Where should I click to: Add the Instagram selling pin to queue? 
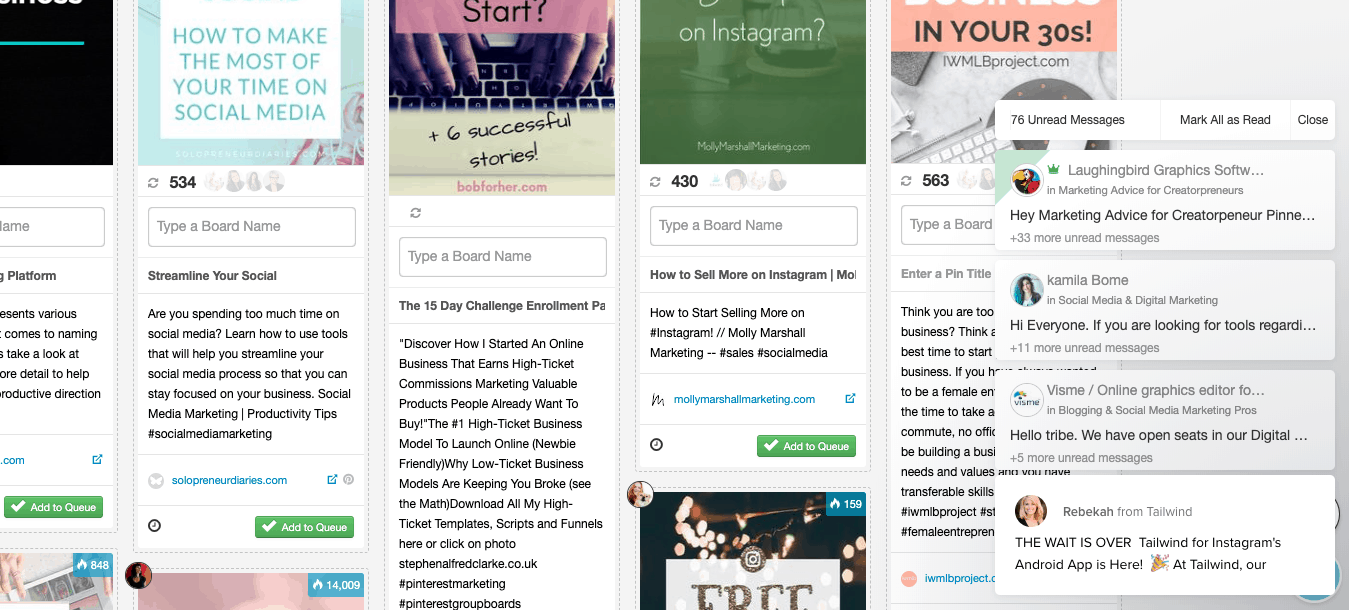(x=807, y=446)
